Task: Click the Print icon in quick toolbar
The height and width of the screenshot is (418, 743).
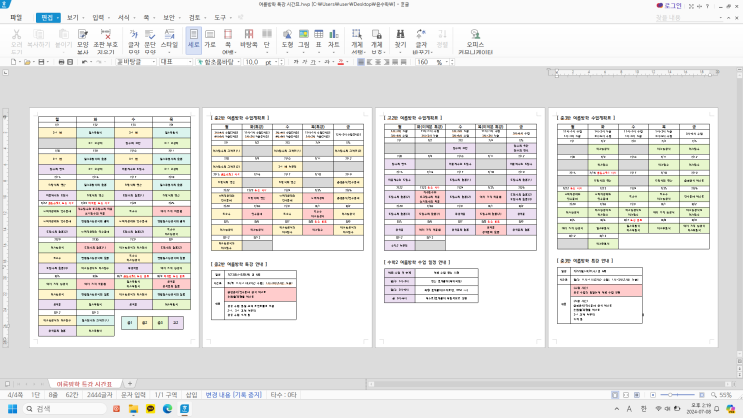Action: tap(61, 62)
